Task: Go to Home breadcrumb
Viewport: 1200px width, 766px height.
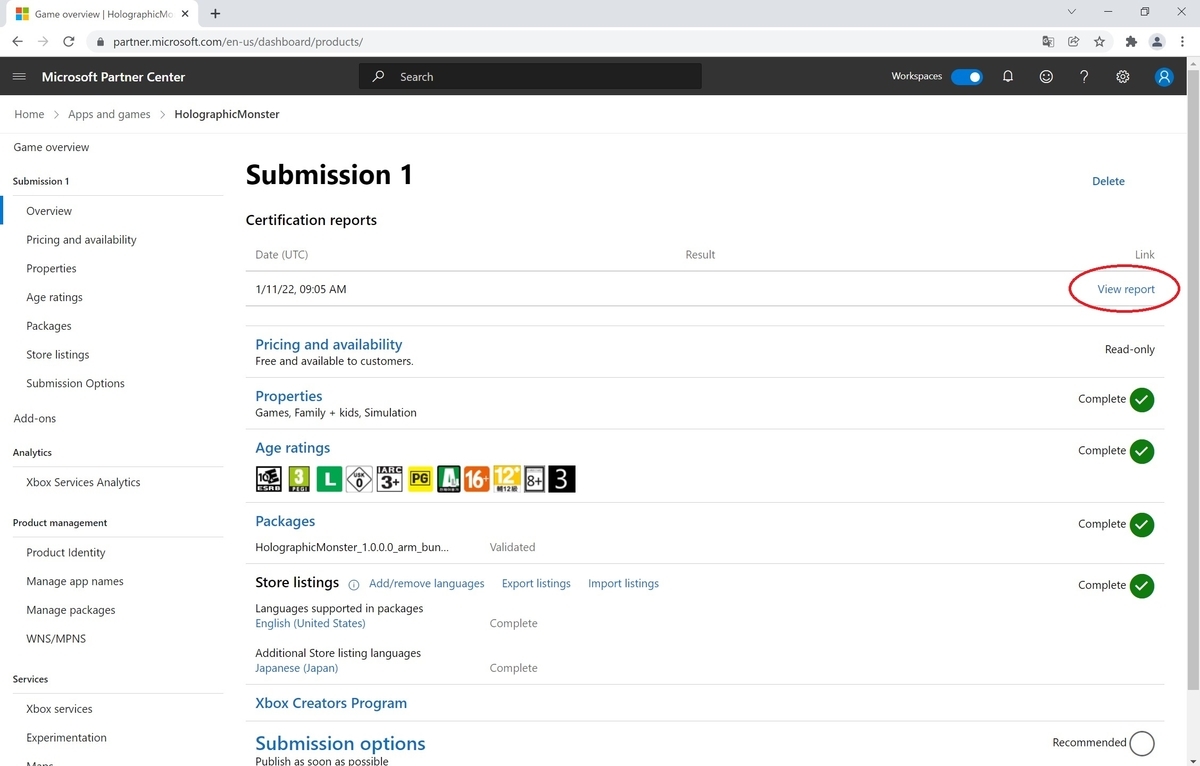Action: [29, 114]
